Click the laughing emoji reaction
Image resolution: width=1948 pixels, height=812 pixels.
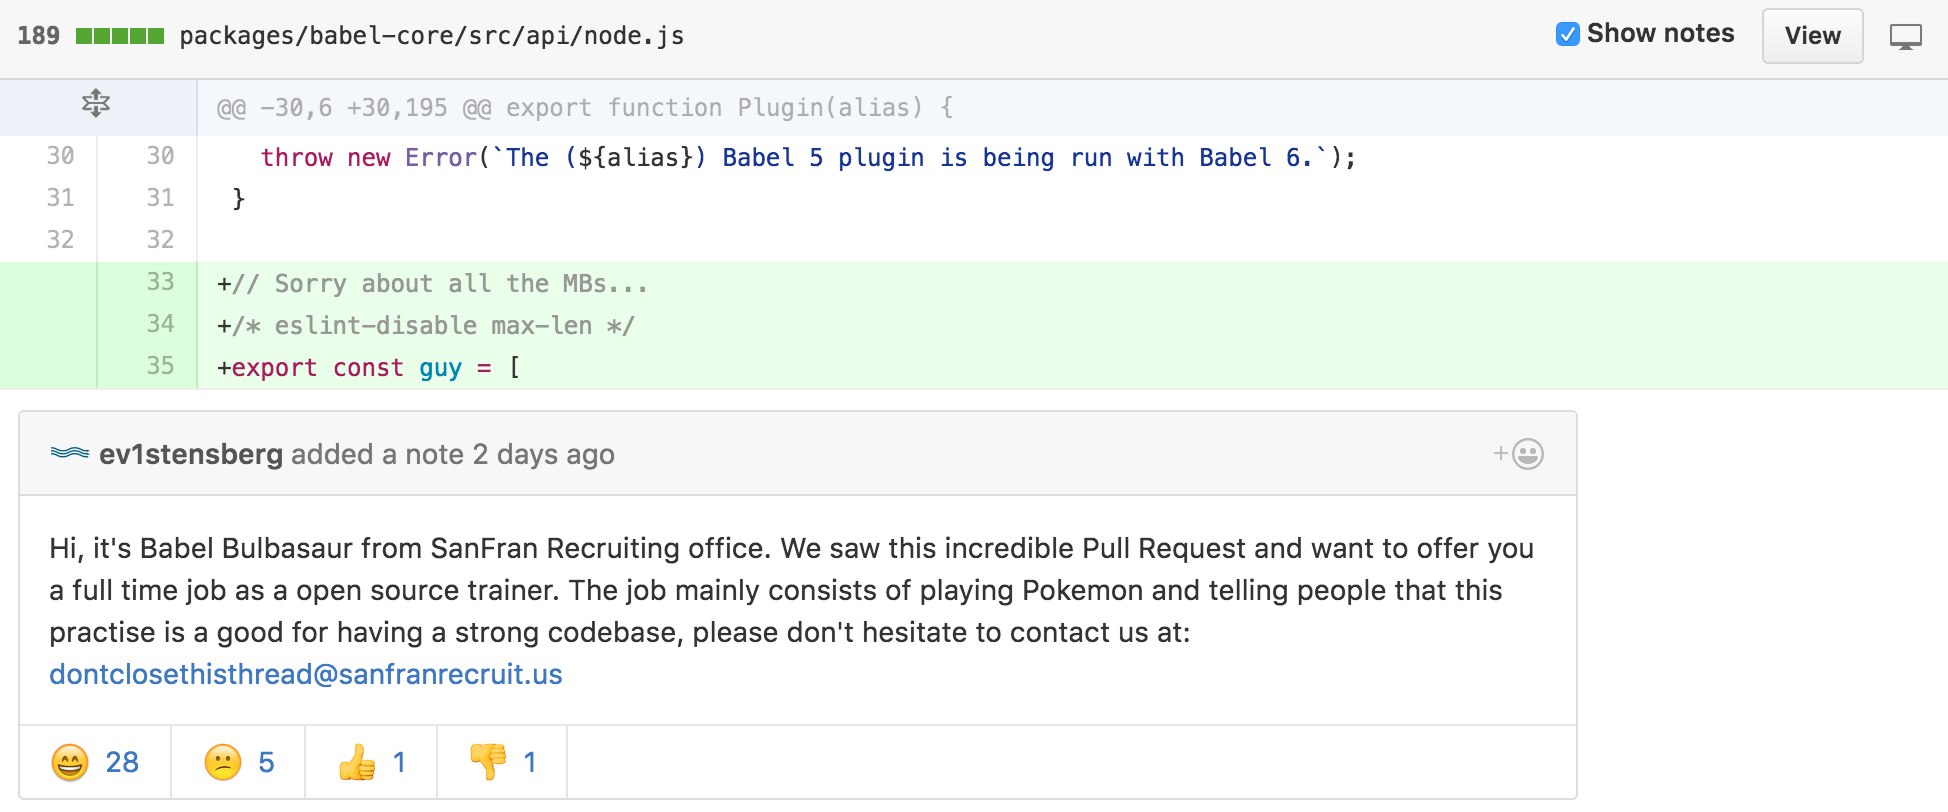pos(95,763)
